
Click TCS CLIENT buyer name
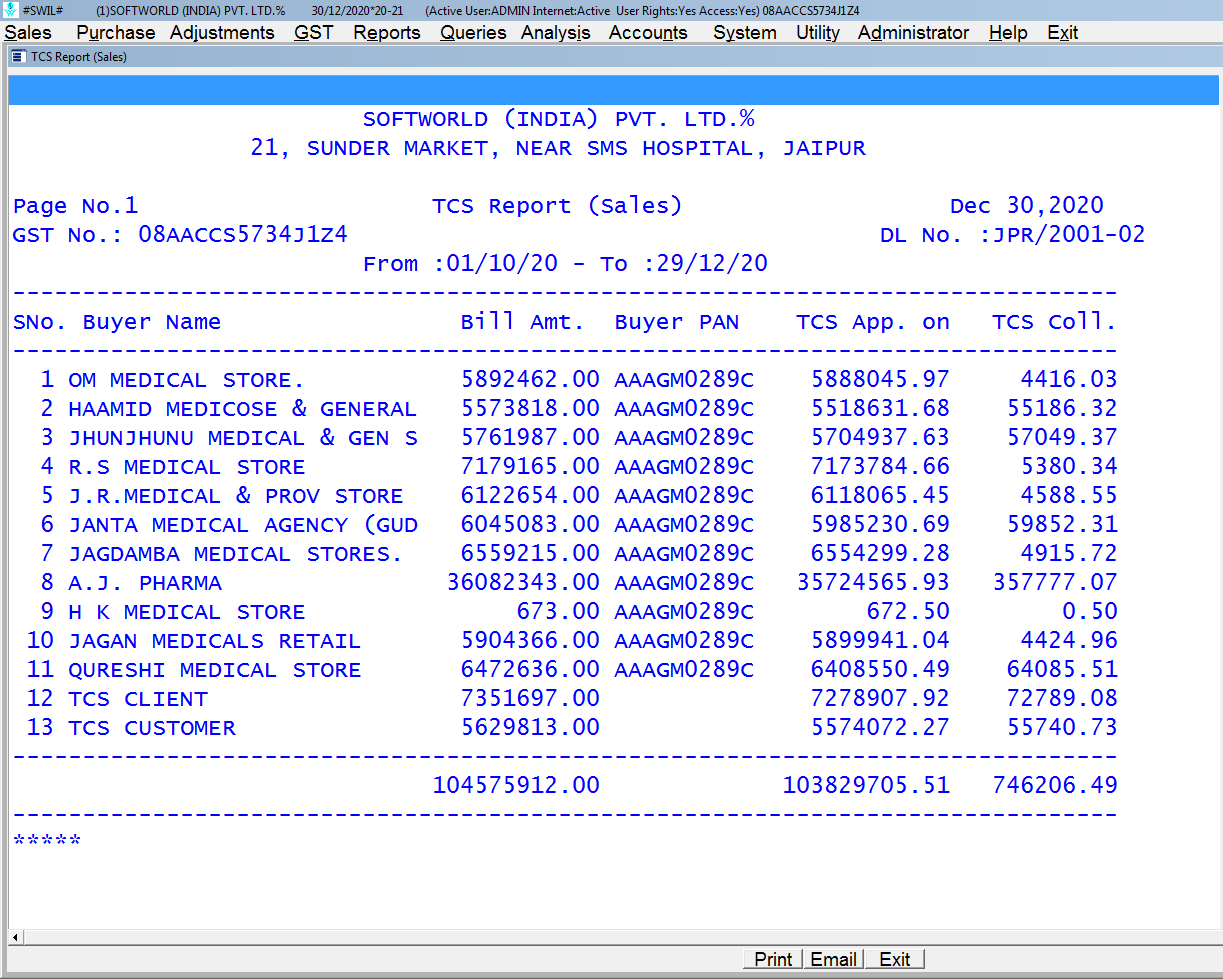click(x=138, y=699)
